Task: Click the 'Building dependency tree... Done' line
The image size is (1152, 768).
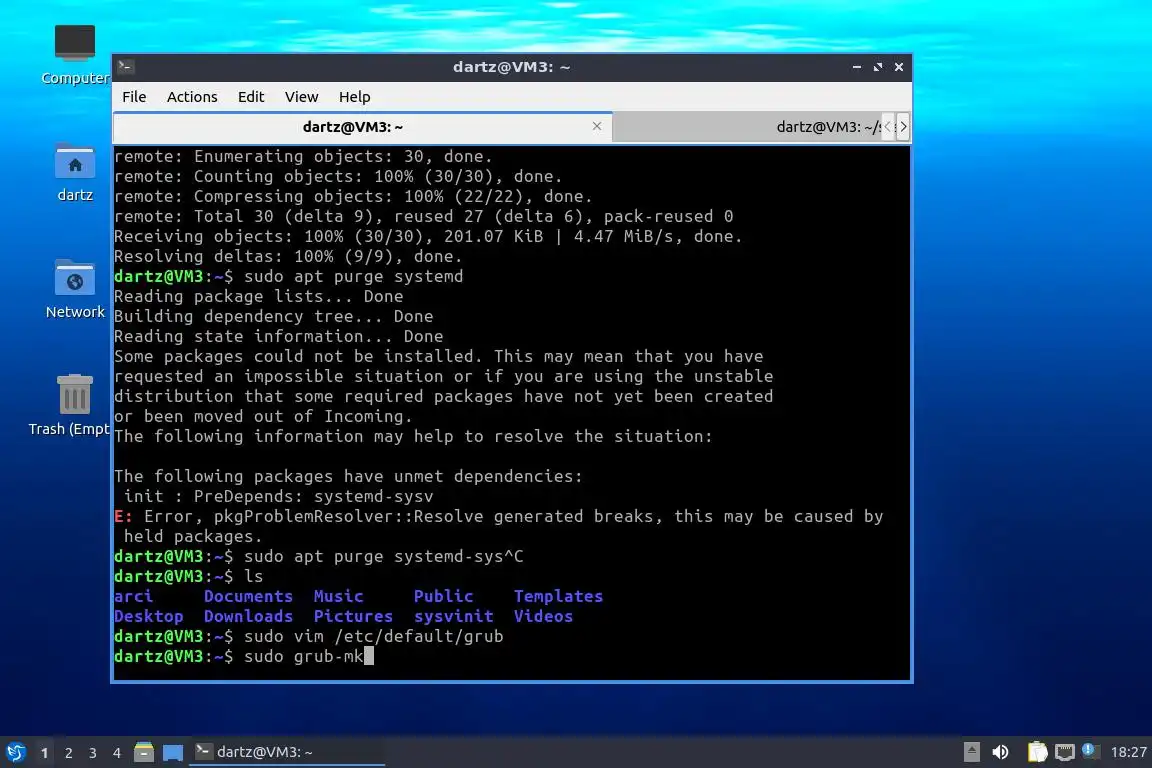Action: 273,317
